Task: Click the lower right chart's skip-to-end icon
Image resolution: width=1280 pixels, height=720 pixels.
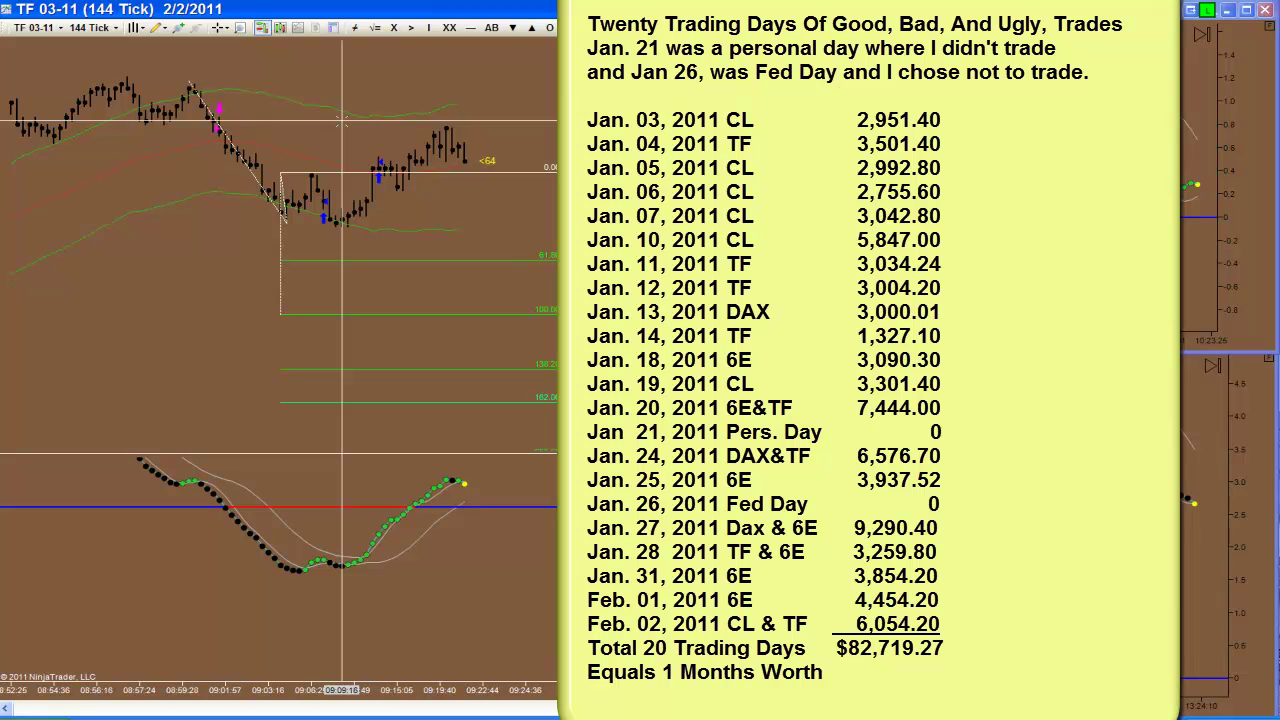Action: coord(1213,366)
